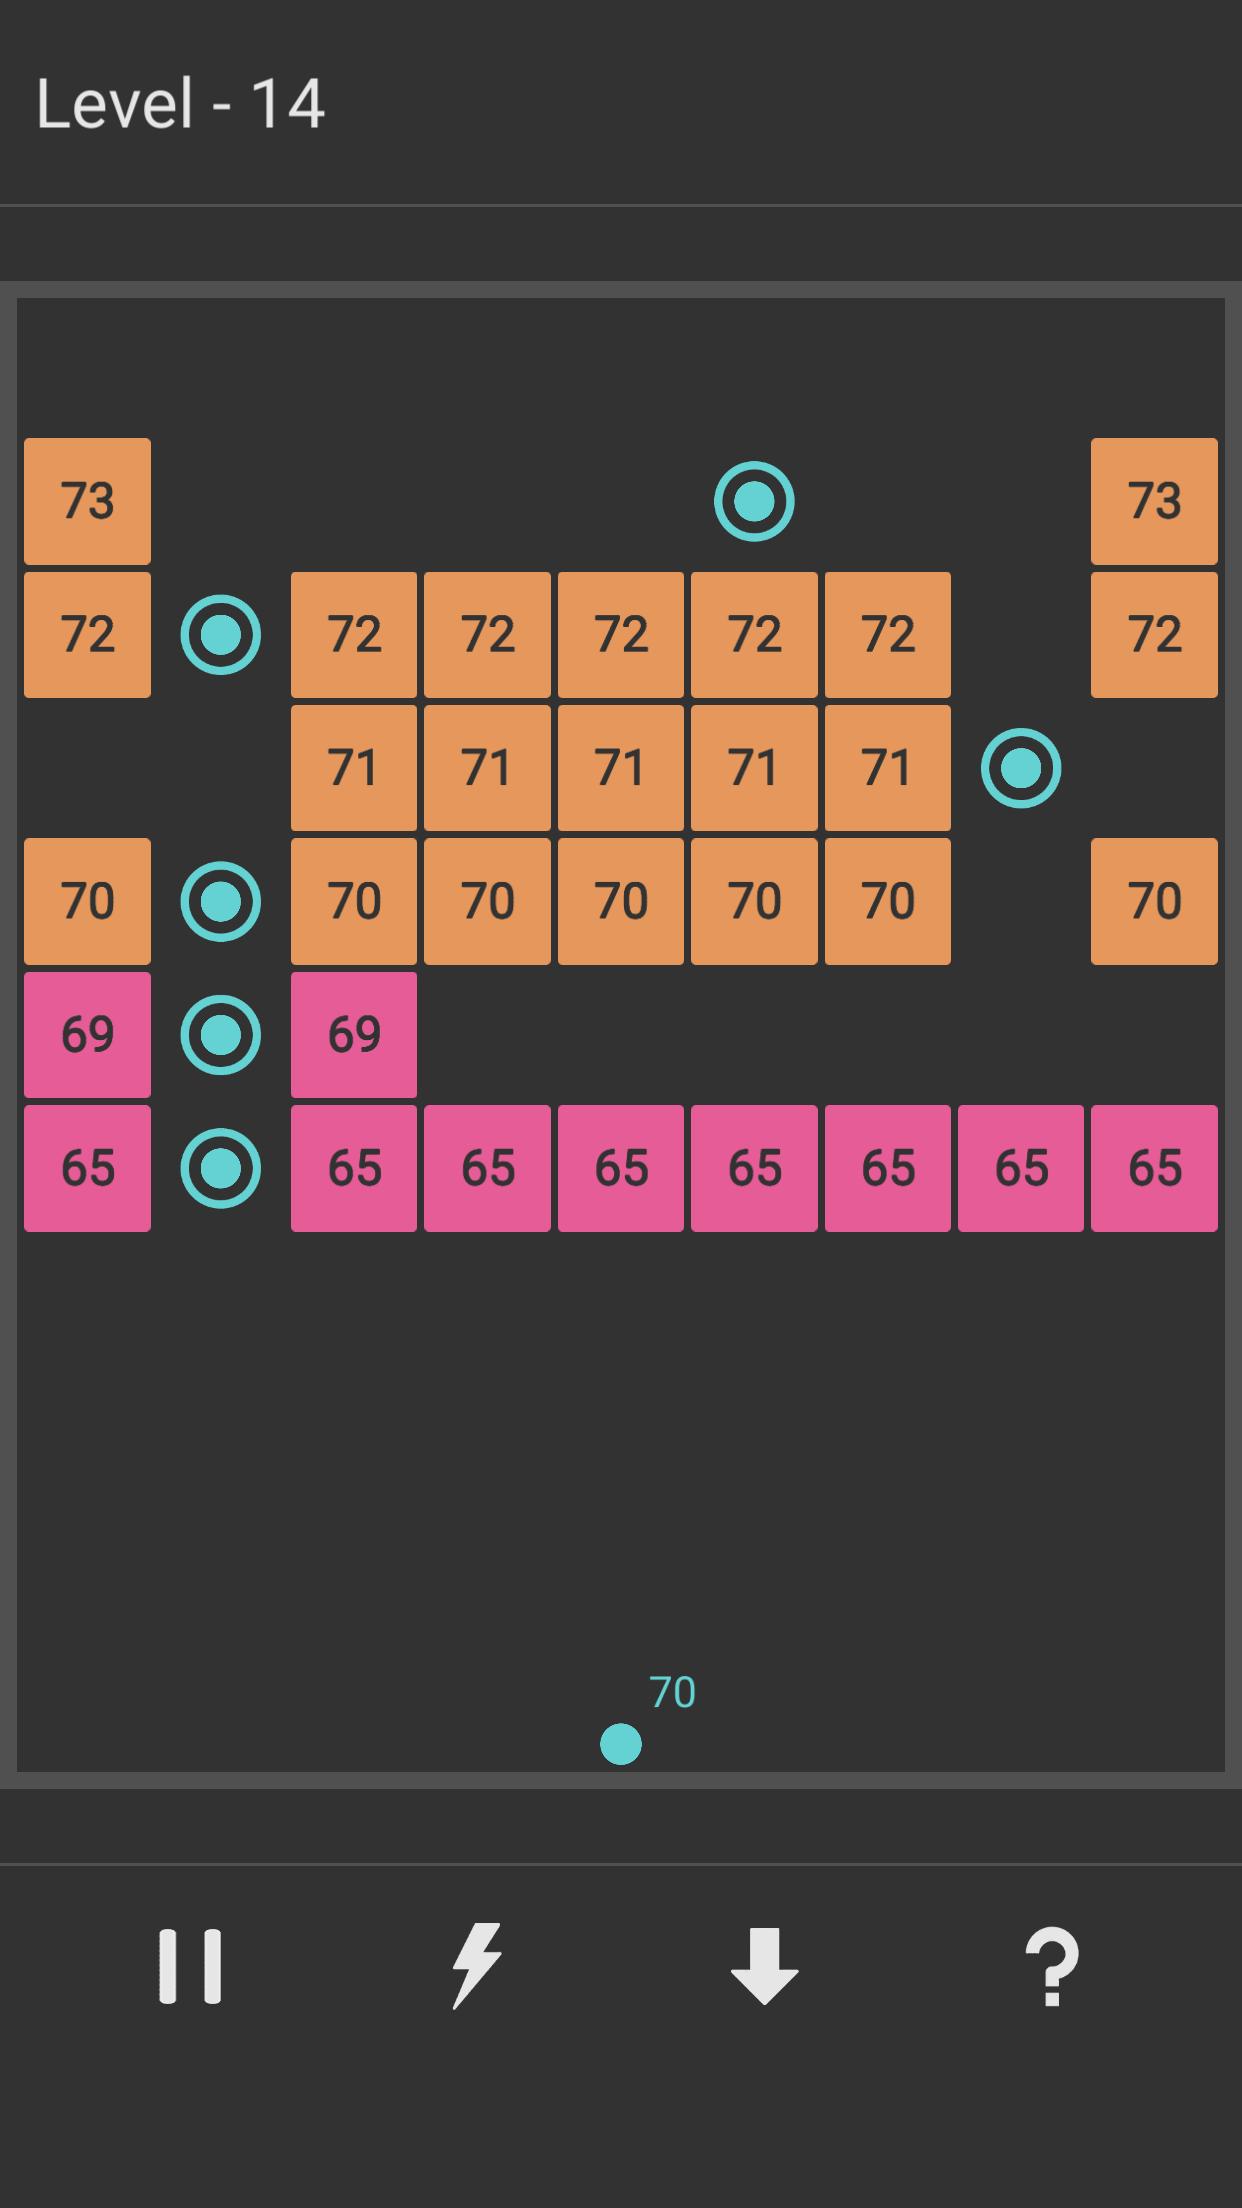Tap the lightning bolt speed-up icon

477,1966
